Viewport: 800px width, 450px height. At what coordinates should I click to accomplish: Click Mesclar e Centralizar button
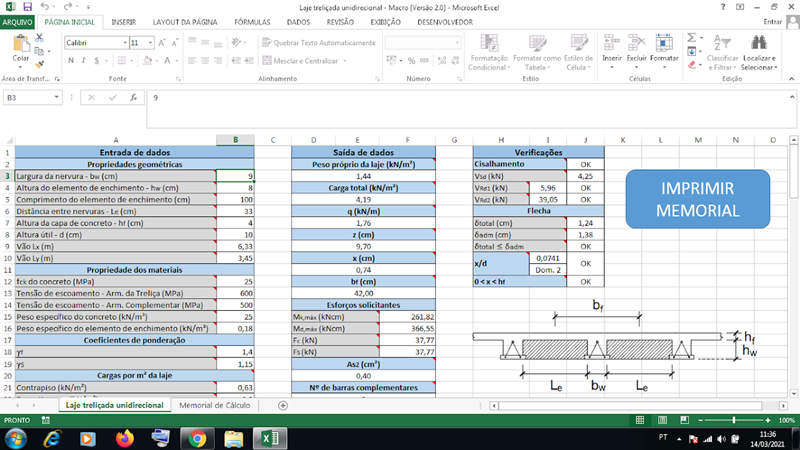click(x=301, y=61)
